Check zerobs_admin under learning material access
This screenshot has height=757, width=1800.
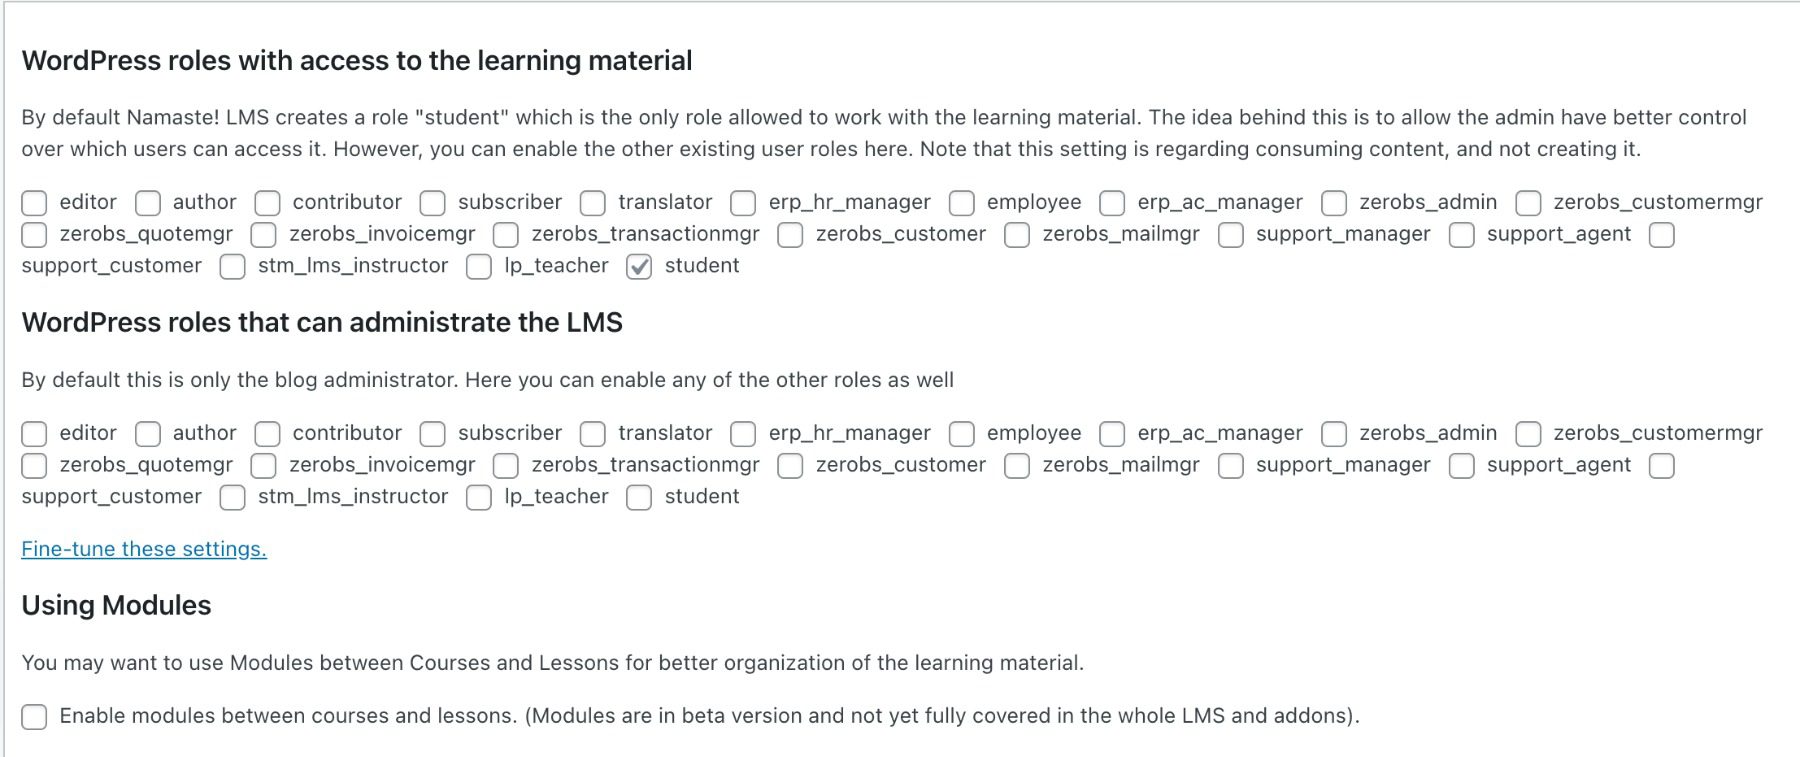coord(1334,203)
